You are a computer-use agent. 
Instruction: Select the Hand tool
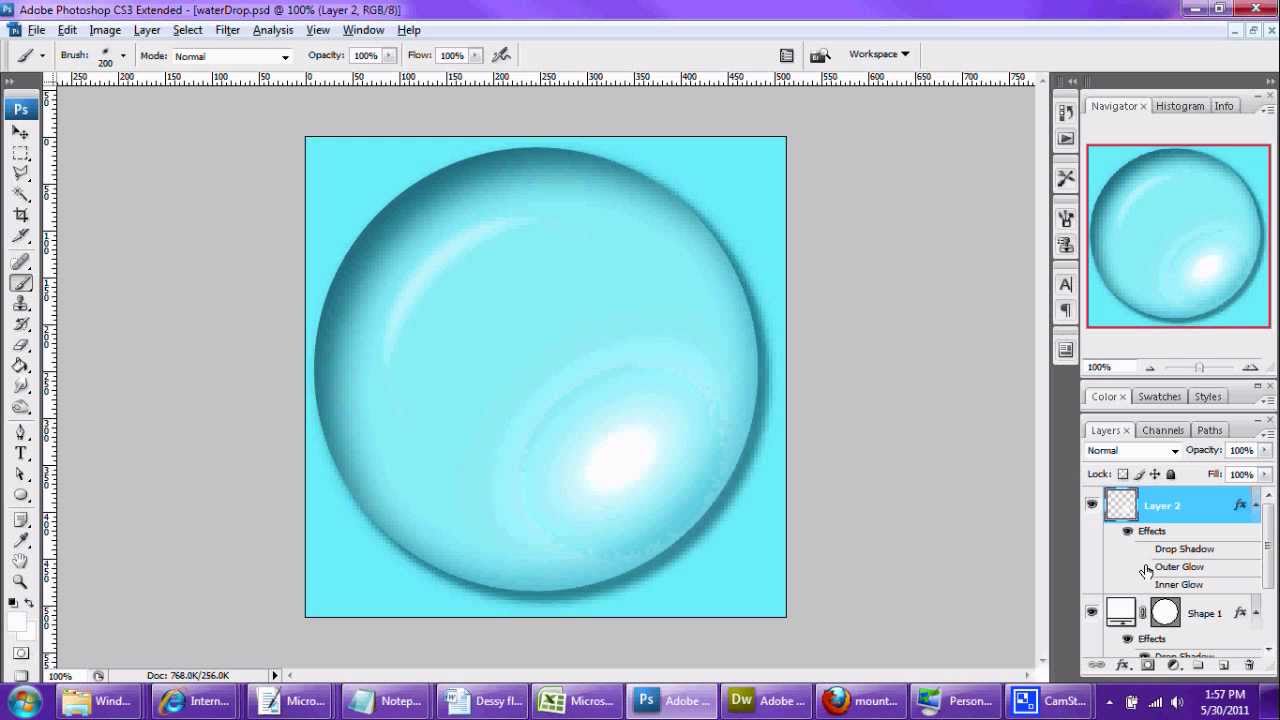click(20, 561)
